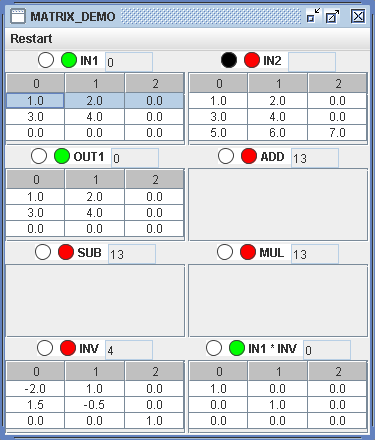
Task: Click the red status light of SUB
Action: [x=66, y=252]
